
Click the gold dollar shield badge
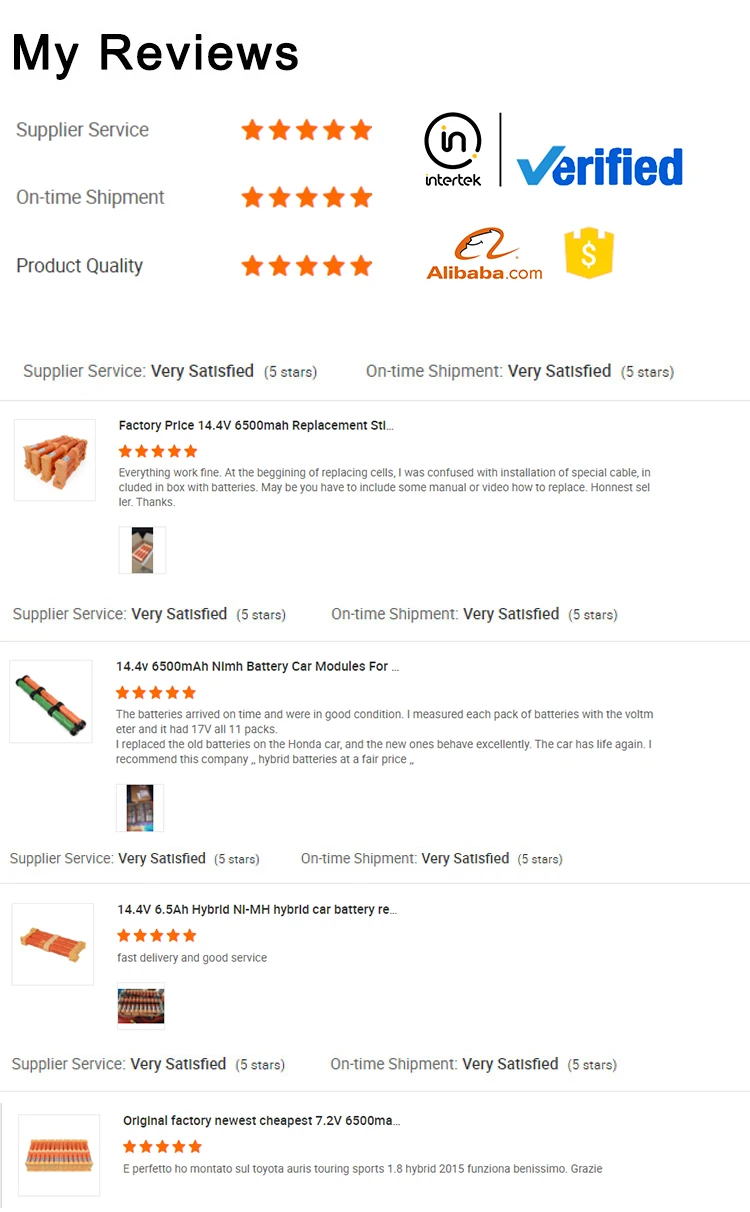589,253
